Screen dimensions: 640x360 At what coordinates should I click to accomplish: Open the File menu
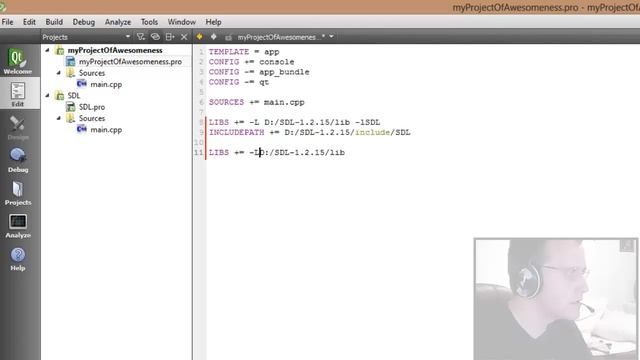(7, 22)
